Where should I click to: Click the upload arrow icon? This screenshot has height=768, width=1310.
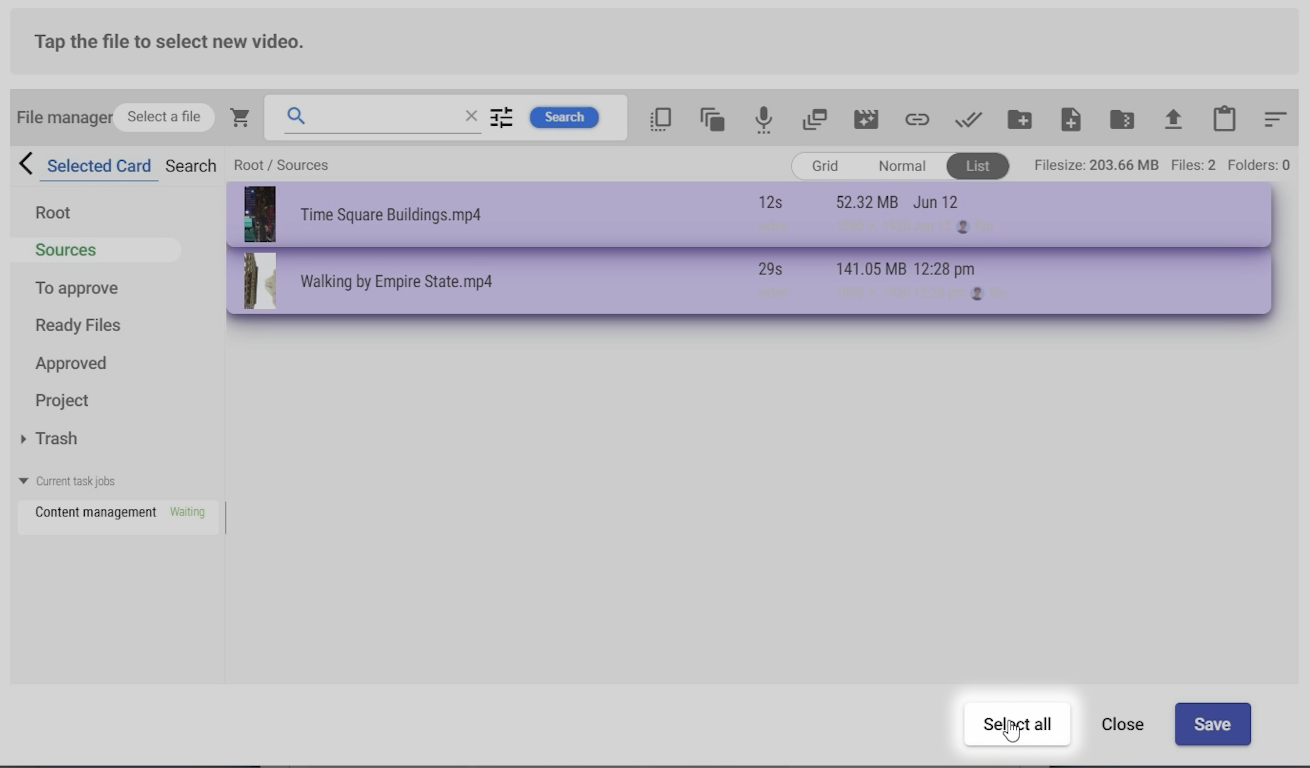1173,119
